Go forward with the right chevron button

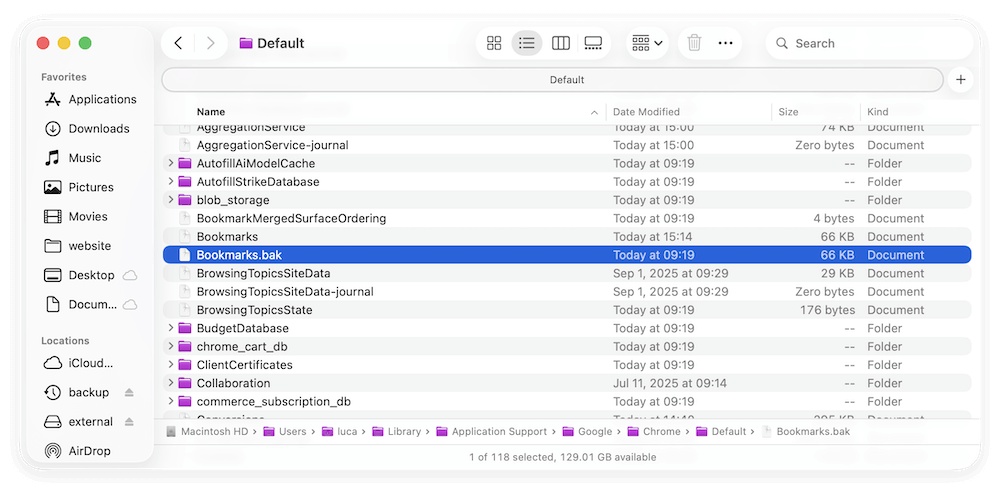click(210, 43)
